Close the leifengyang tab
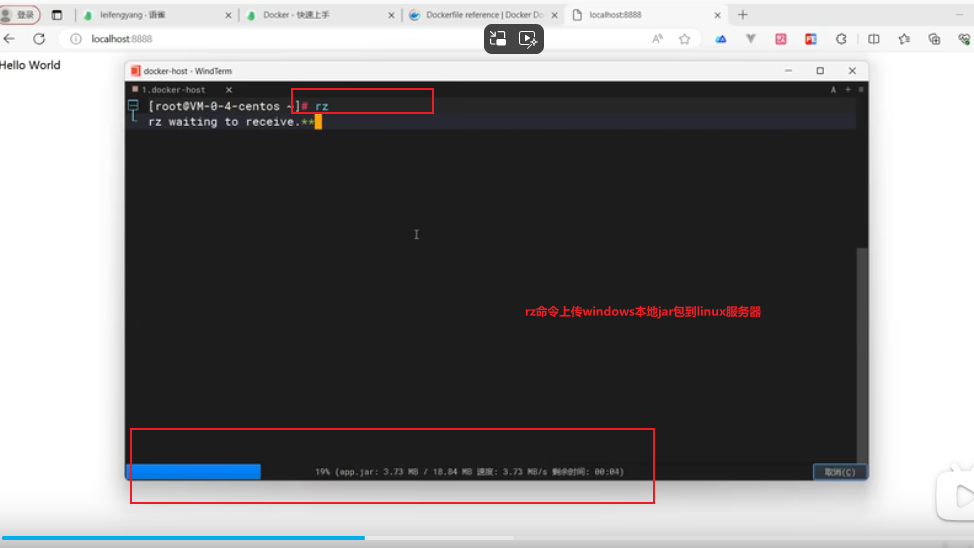 (x=228, y=15)
